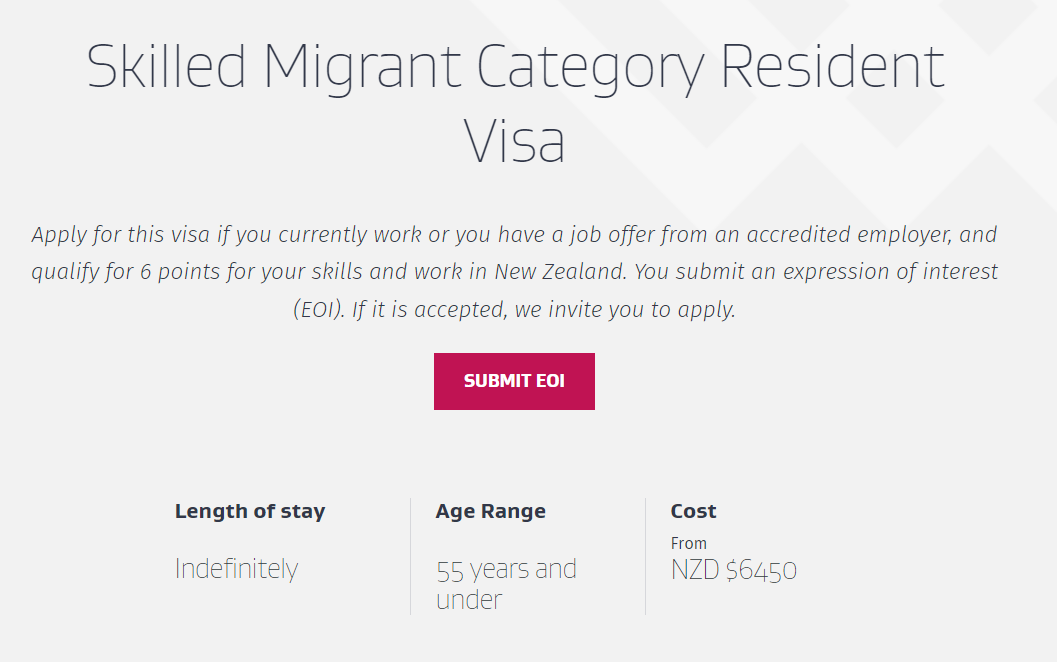Click the word Migrant in the title
This screenshot has height=662, width=1057.
point(362,68)
